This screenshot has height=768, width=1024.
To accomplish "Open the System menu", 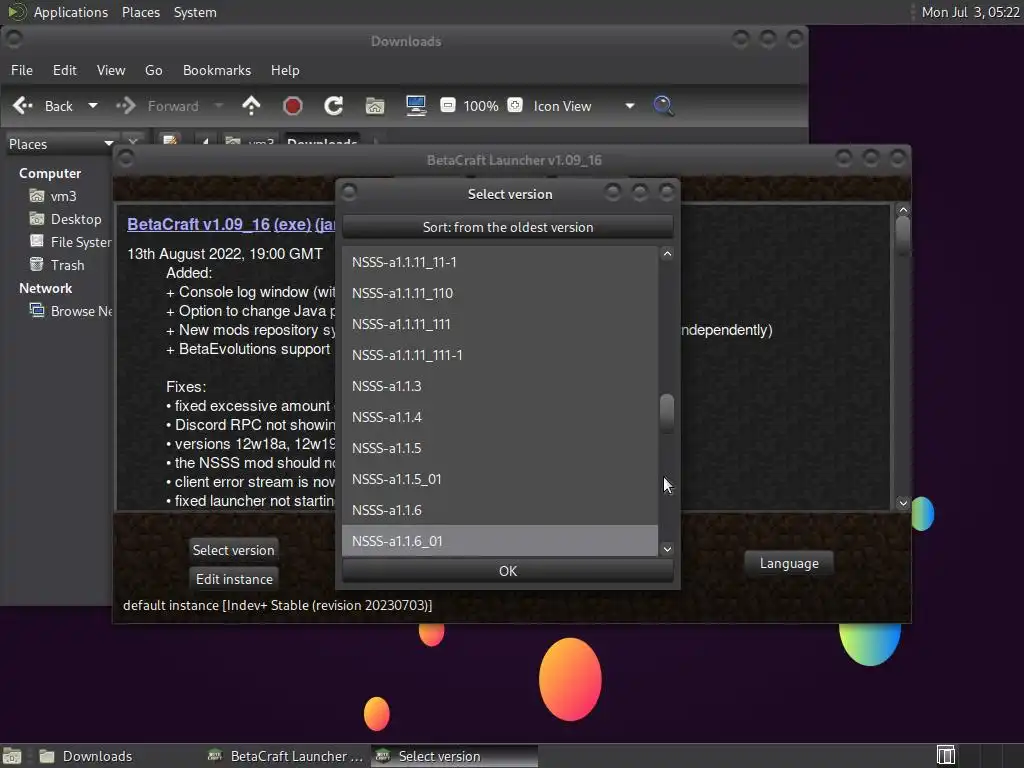I will coord(195,12).
